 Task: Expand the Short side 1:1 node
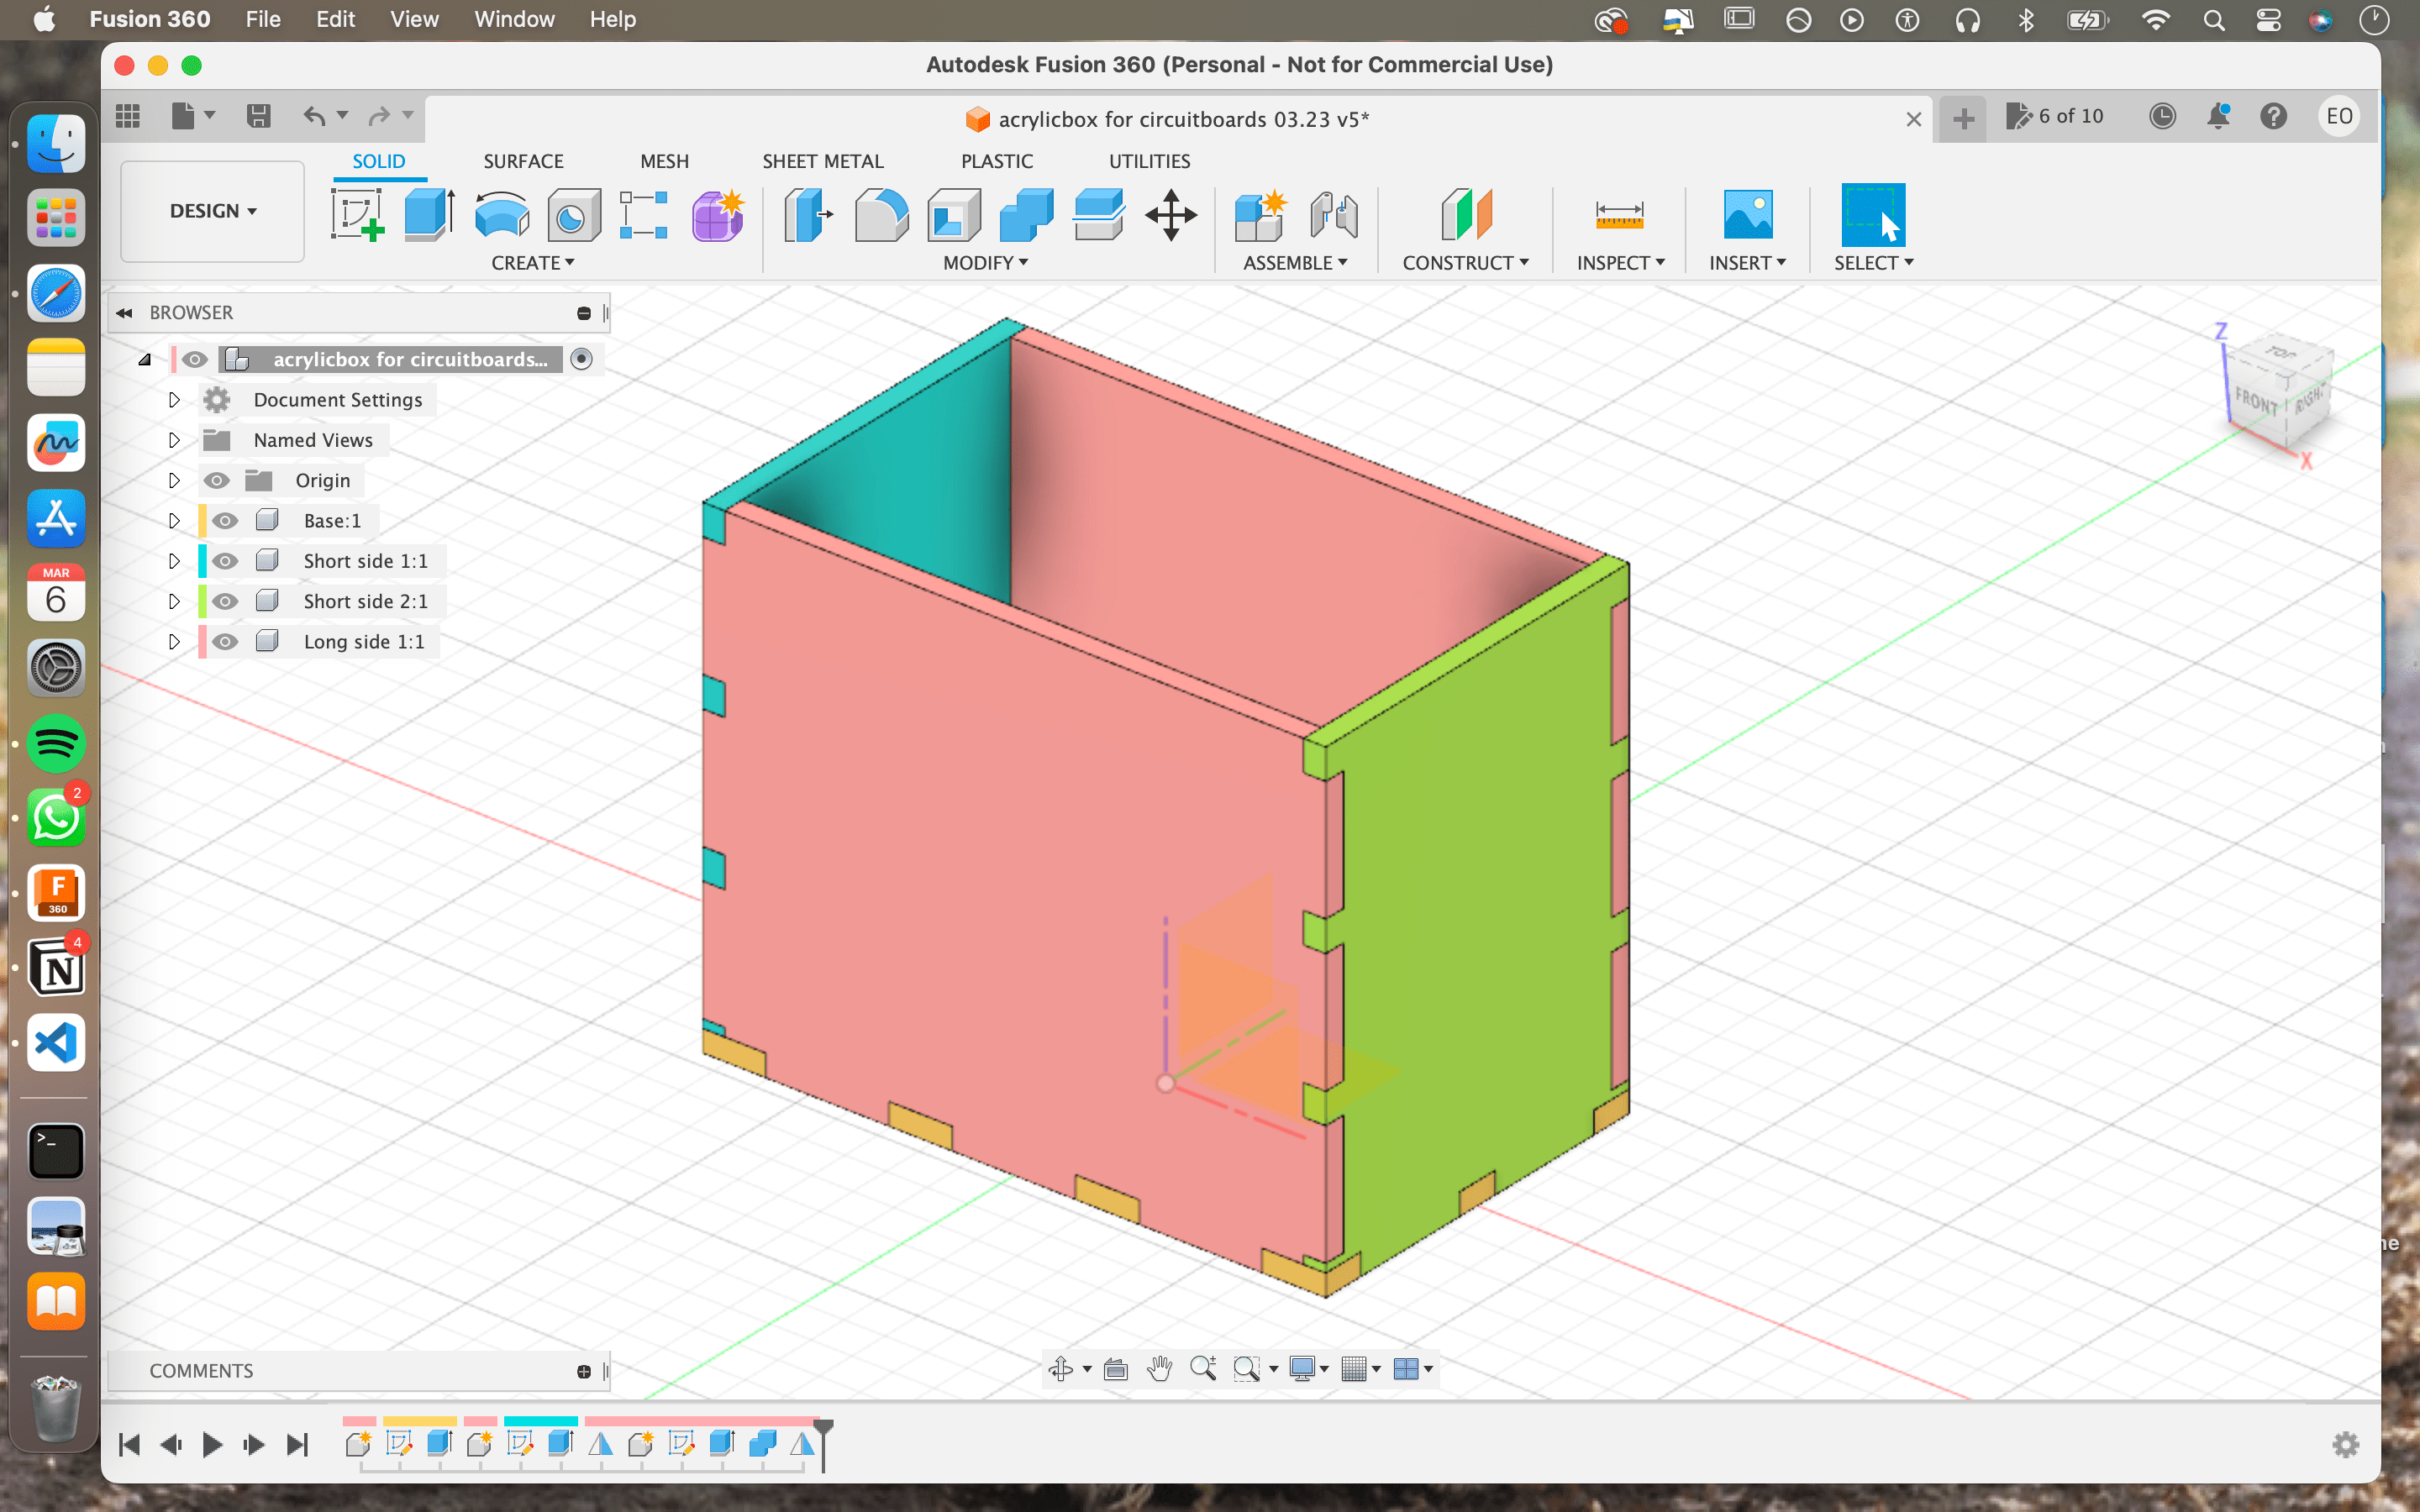pos(174,561)
